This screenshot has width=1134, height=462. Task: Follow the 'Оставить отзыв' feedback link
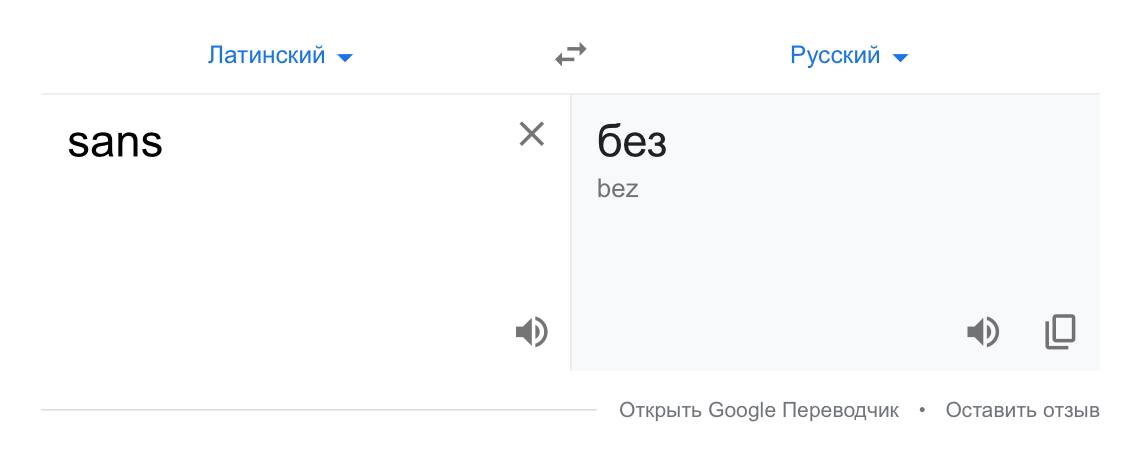click(x=1022, y=411)
